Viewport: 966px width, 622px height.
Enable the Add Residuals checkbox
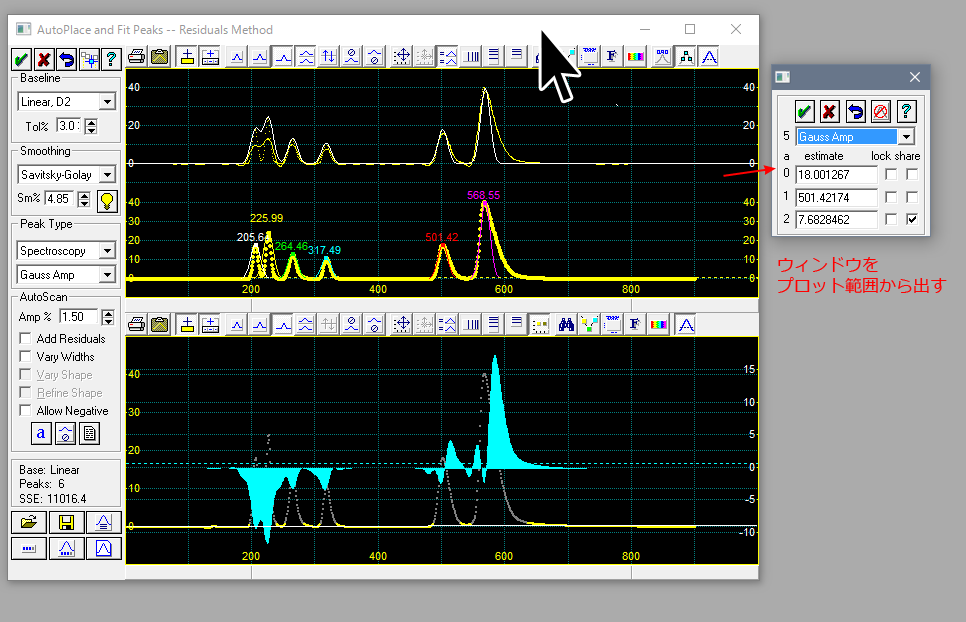(x=26, y=339)
